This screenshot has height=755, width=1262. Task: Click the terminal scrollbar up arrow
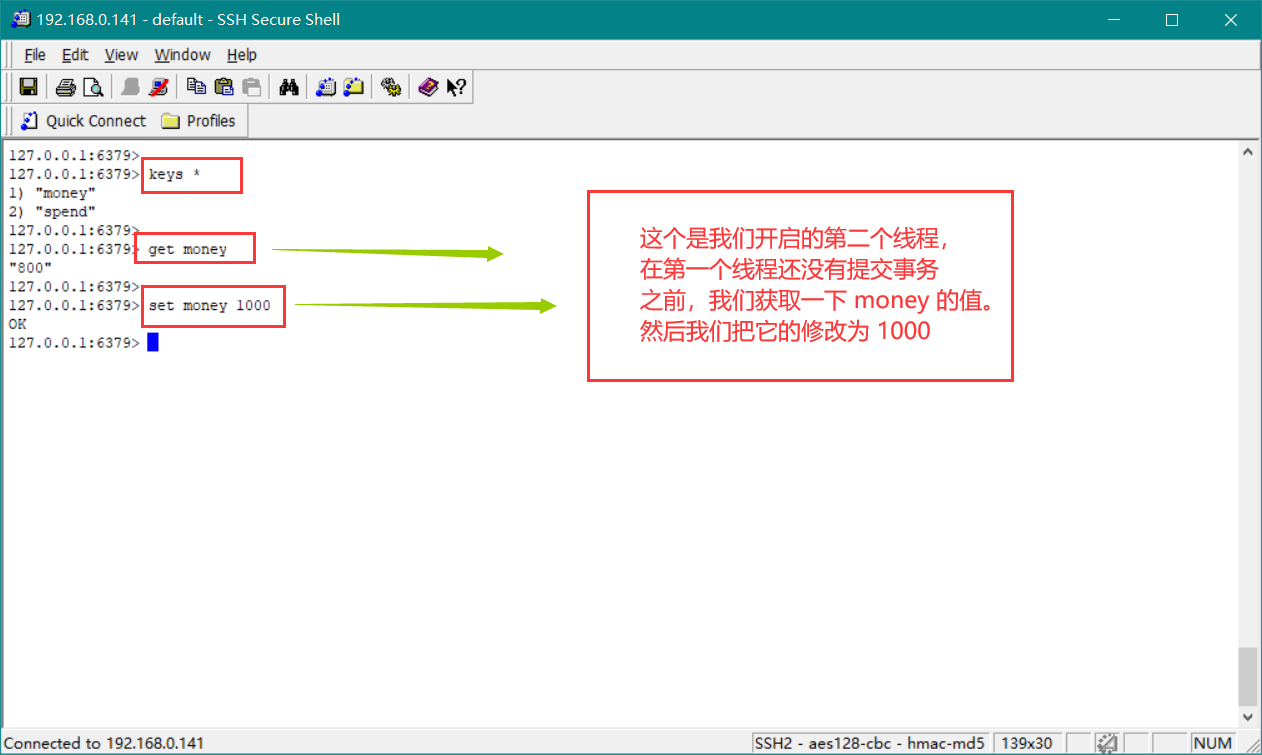(1247, 152)
